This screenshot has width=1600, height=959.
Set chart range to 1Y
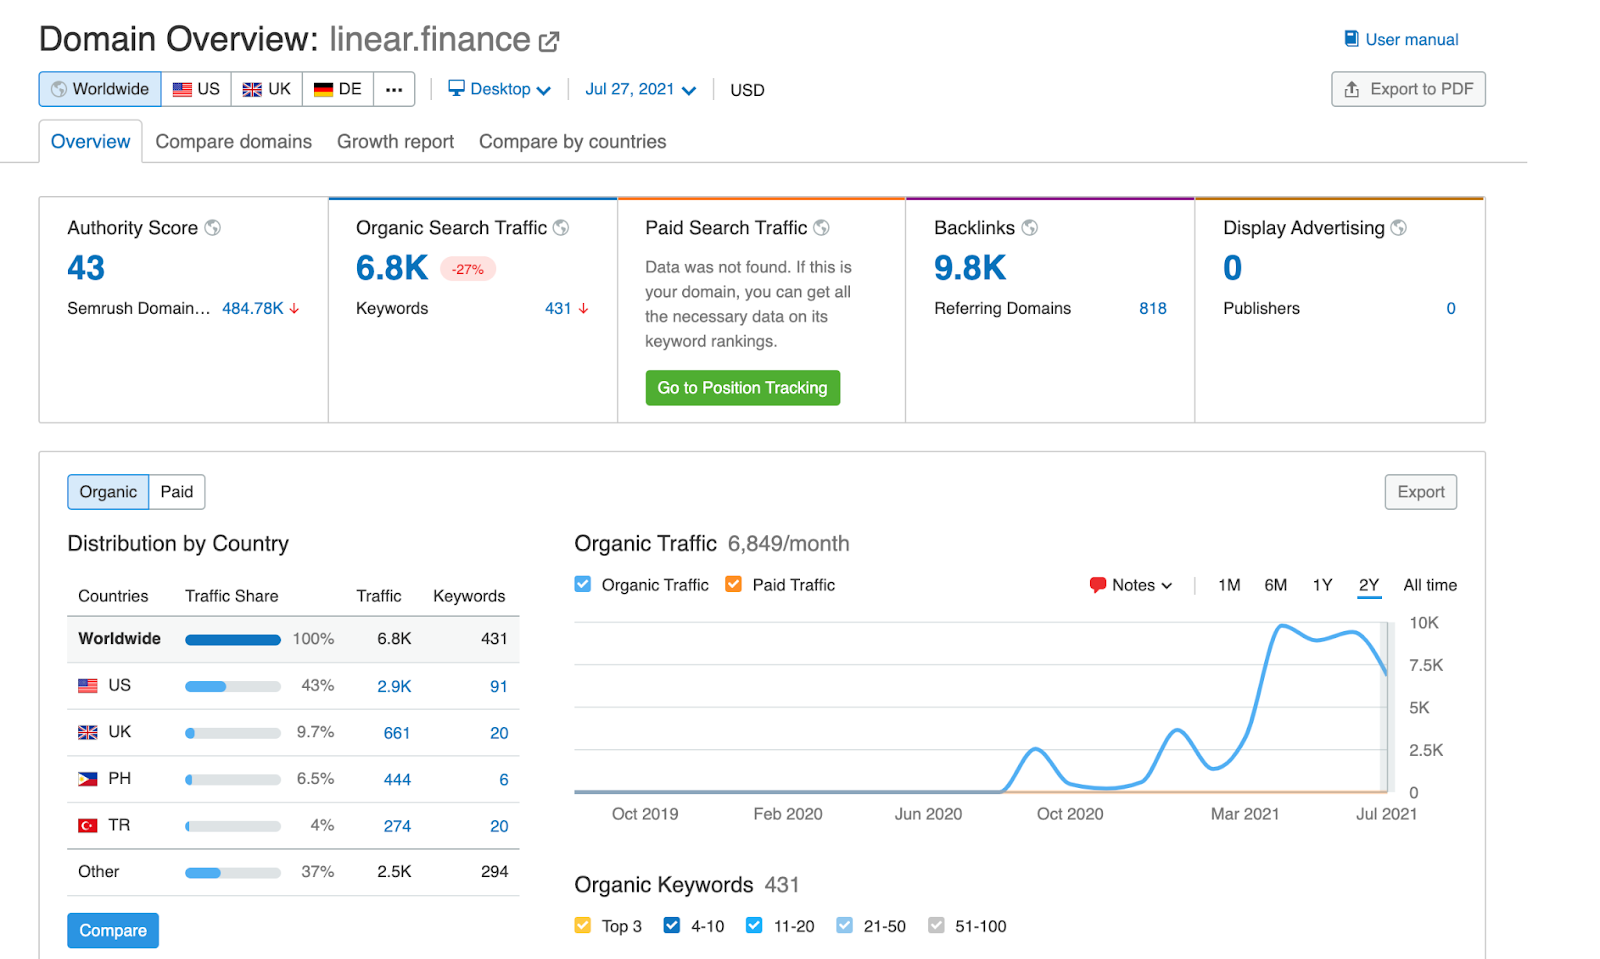coord(1322,585)
